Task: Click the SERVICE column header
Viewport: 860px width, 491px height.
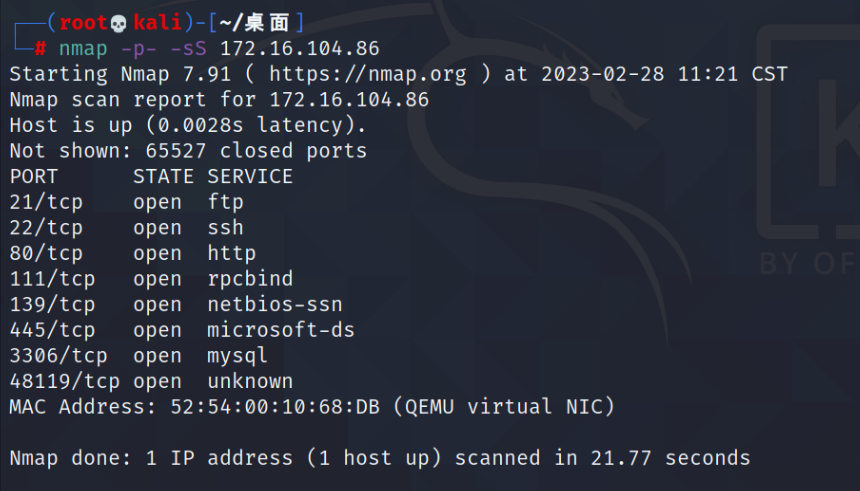Action: point(250,177)
